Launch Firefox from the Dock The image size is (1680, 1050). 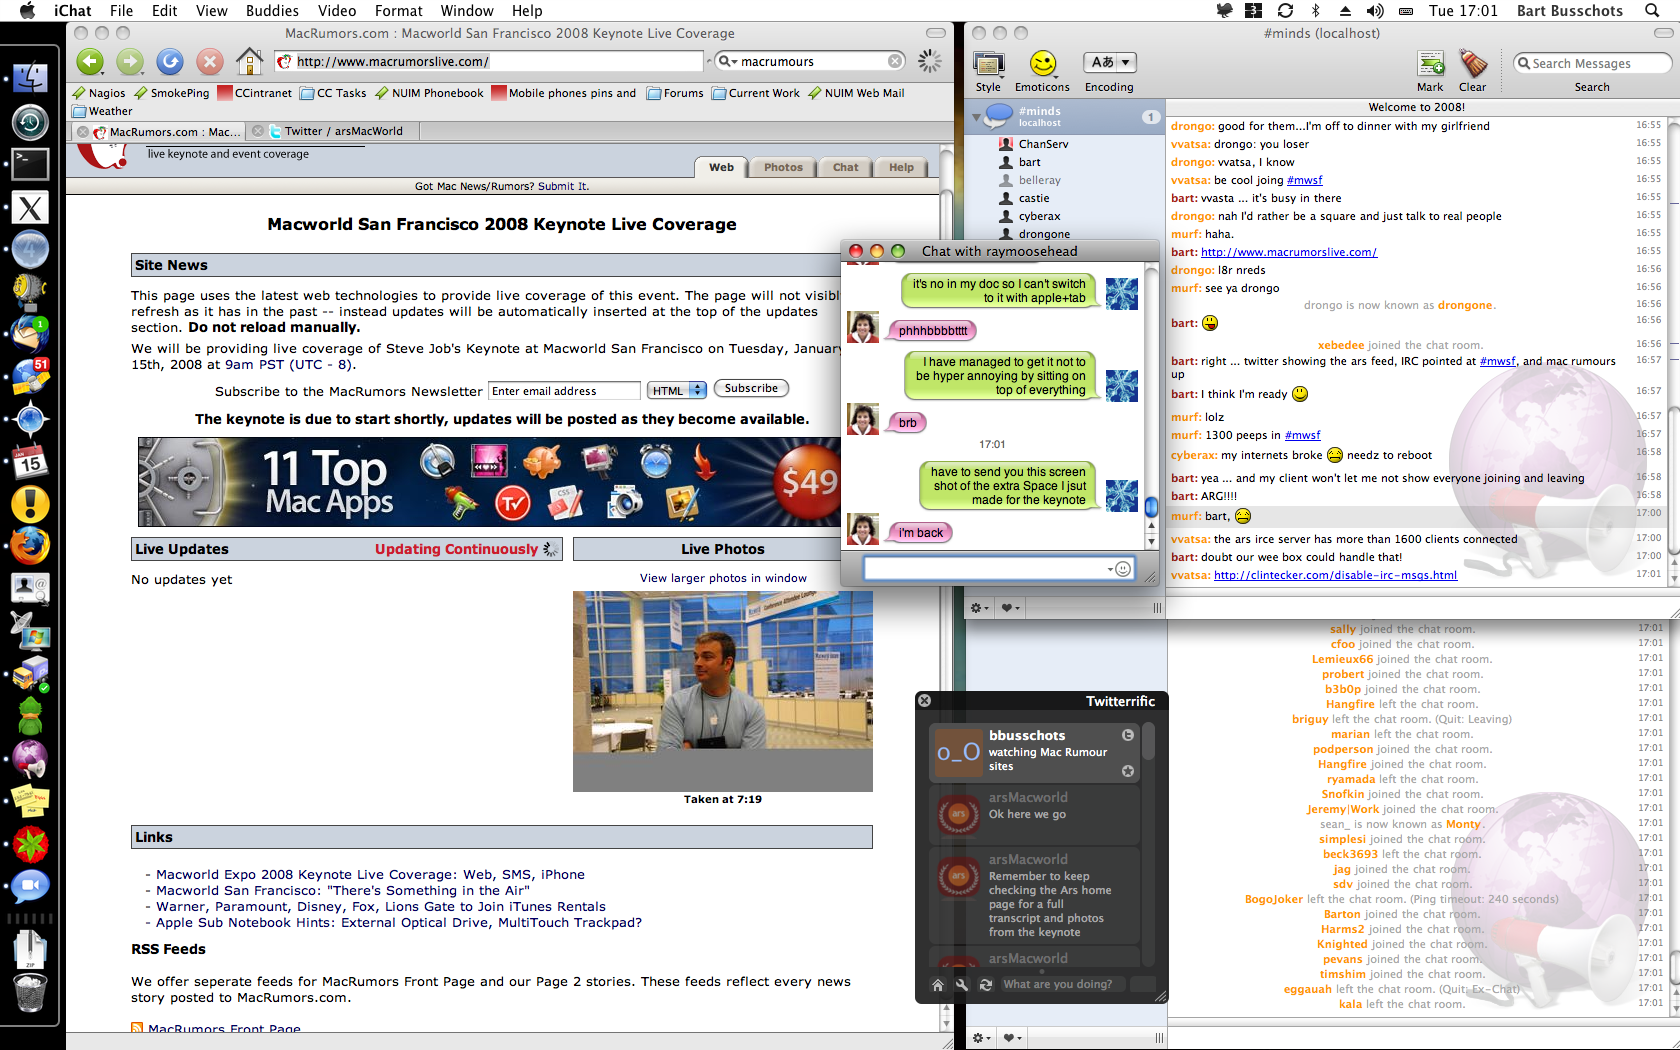[x=30, y=547]
